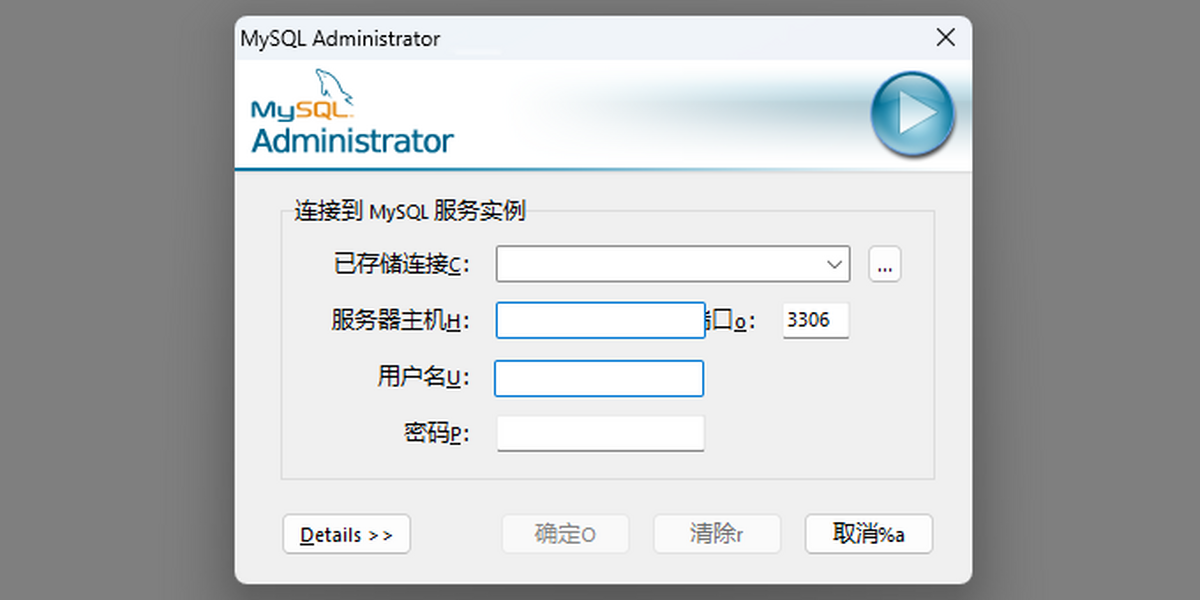Click the MySQL Administrator title bar text

pyautogui.click(x=340, y=39)
